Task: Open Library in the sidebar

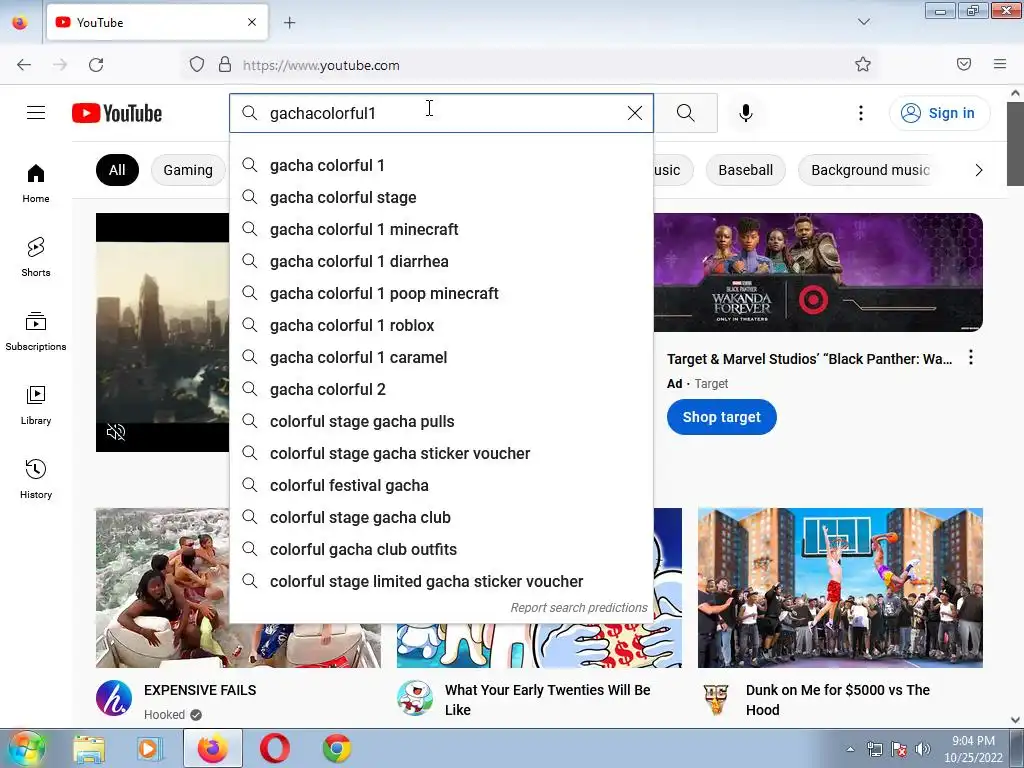Action: click(36, 406)
